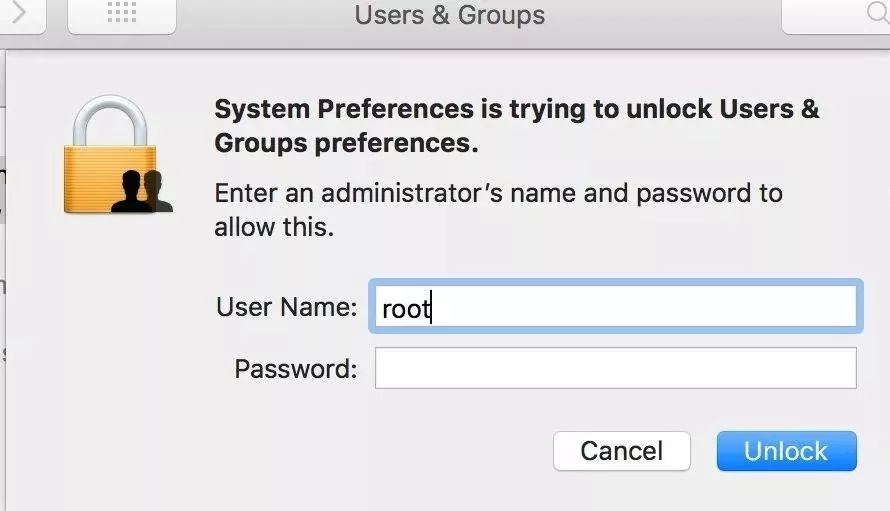Click the "allow this." line of text
The height and width of the screenshot is (511, 890).
273,227
